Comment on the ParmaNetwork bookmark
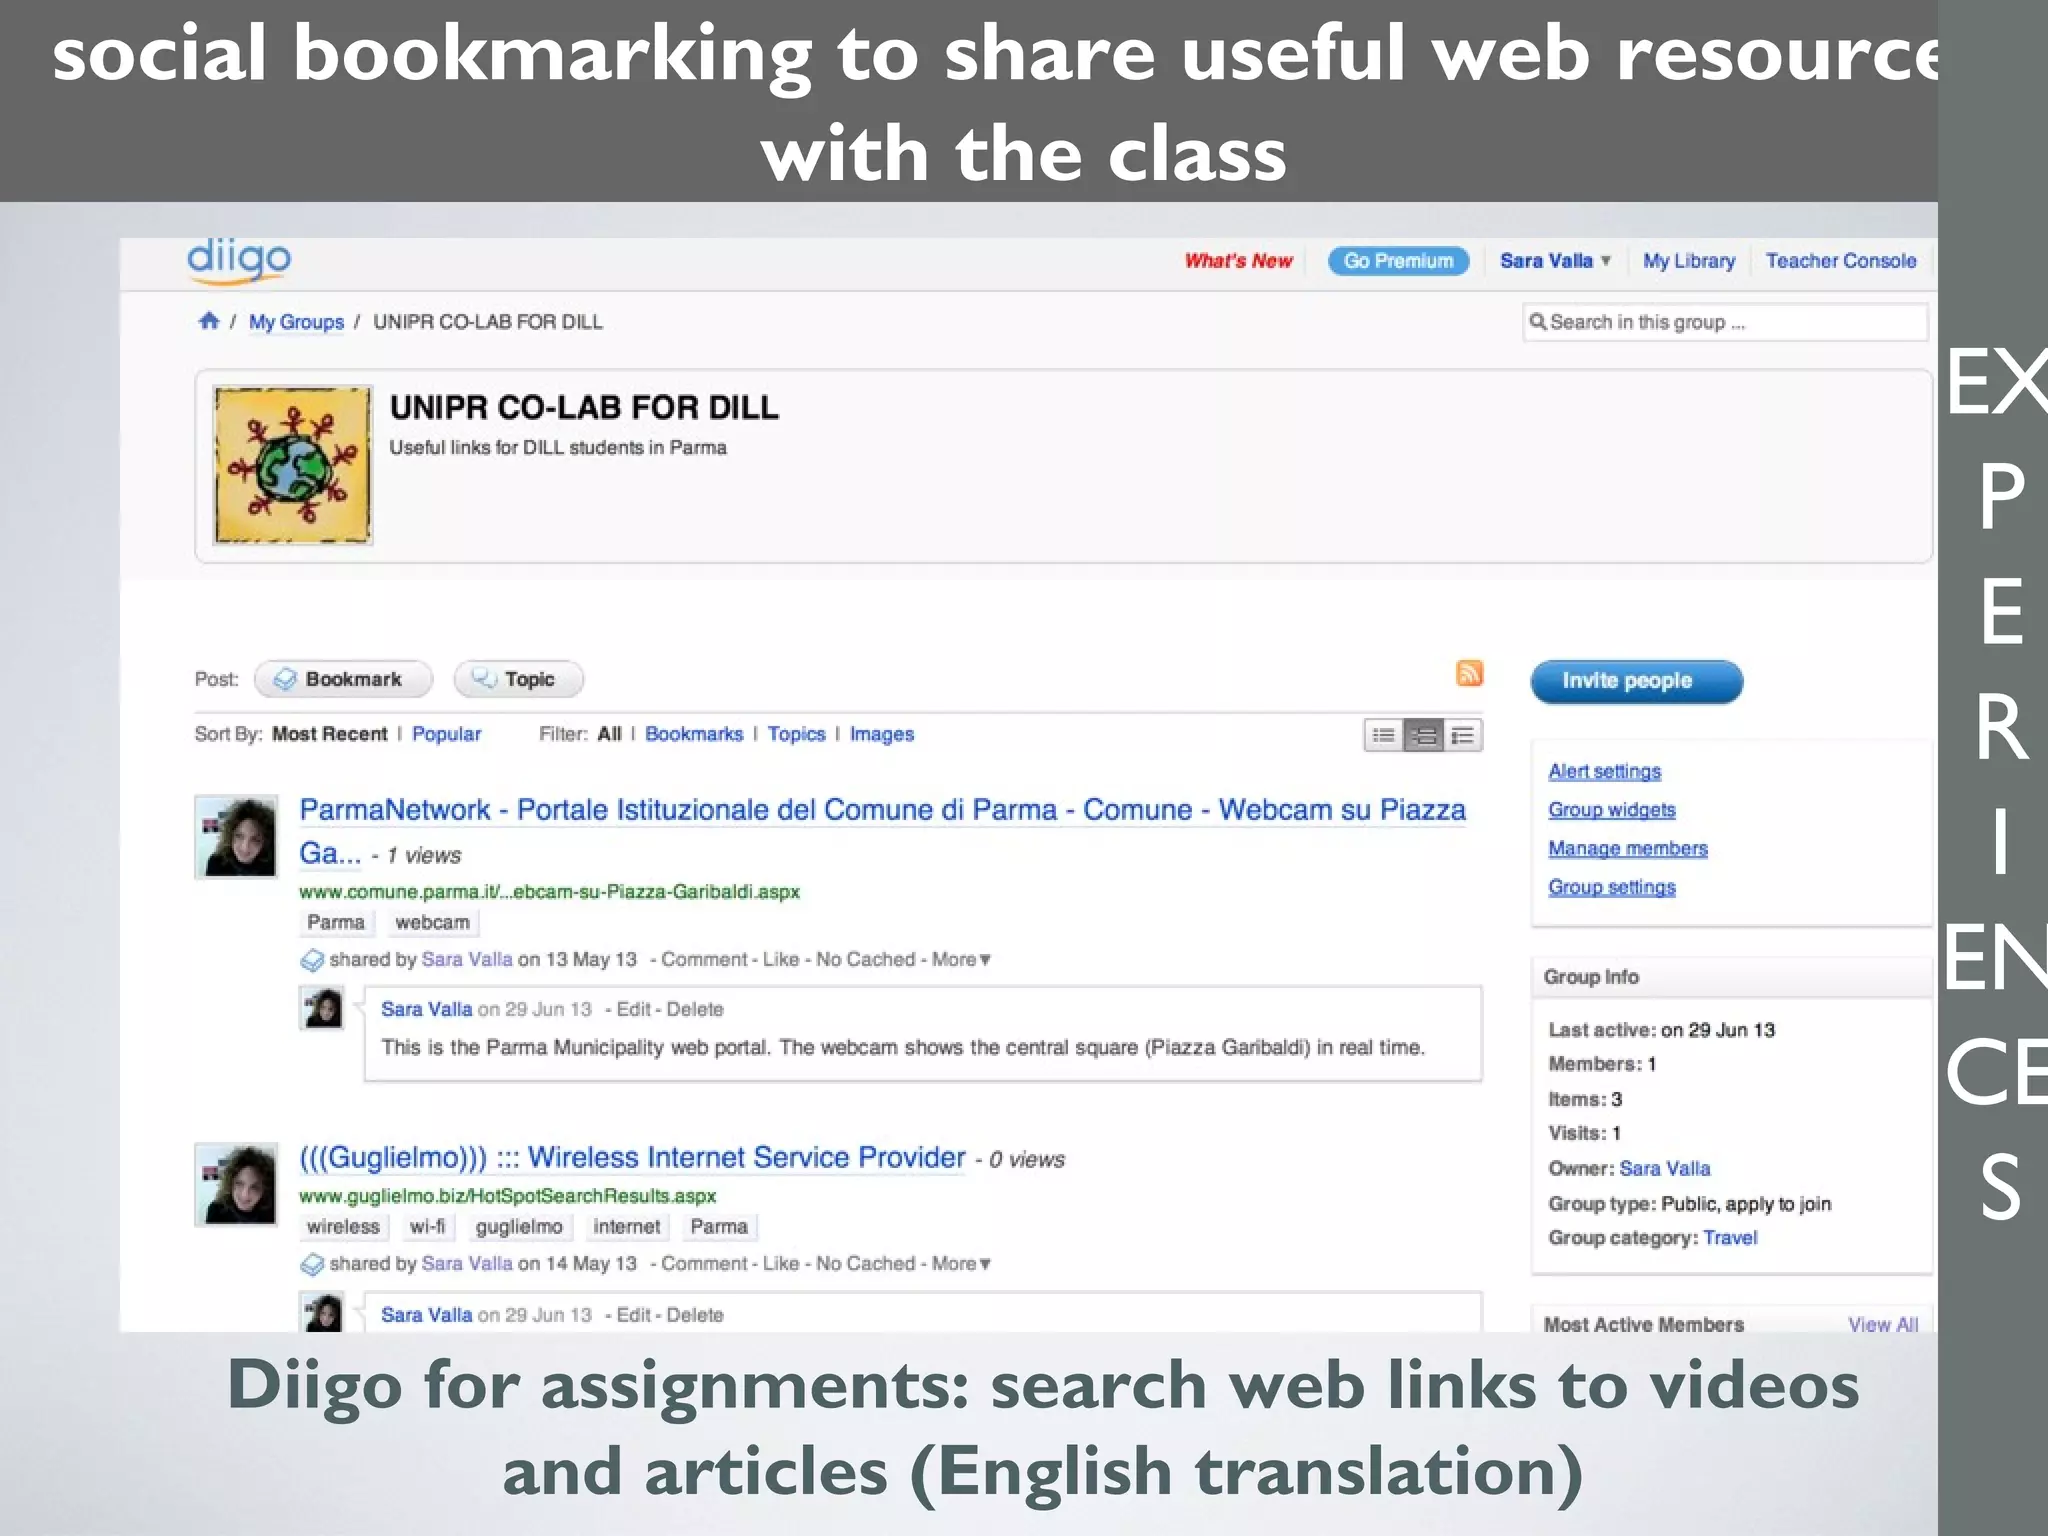 (x=704, y=959)
